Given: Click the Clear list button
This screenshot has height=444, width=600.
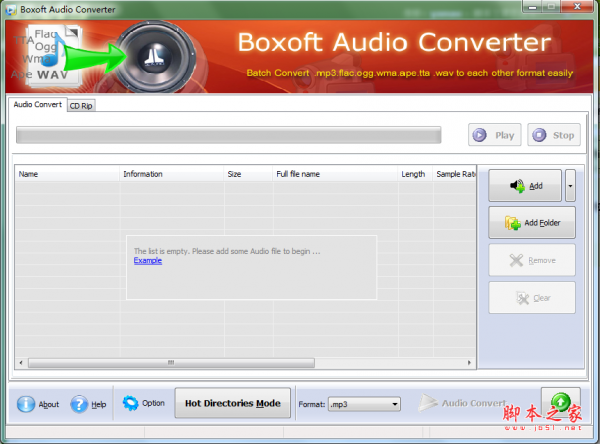Looking at the screenshot, I should pyautogui.click(x=532, y=298).
